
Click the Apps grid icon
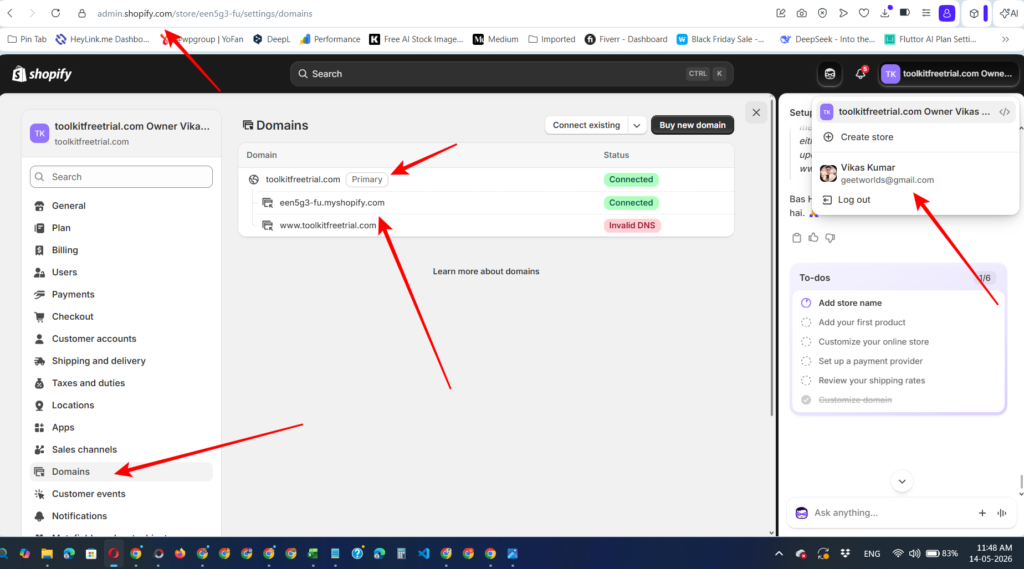[39, 428]
